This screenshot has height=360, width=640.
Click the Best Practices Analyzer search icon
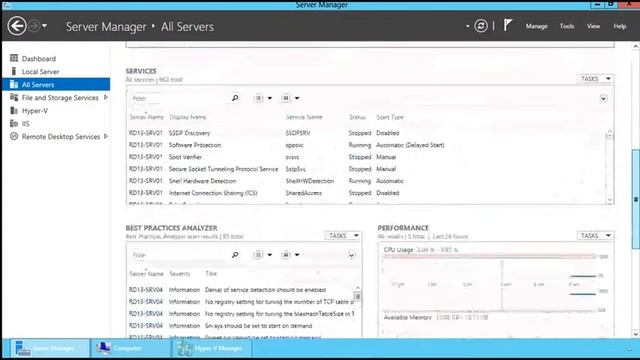235,255
